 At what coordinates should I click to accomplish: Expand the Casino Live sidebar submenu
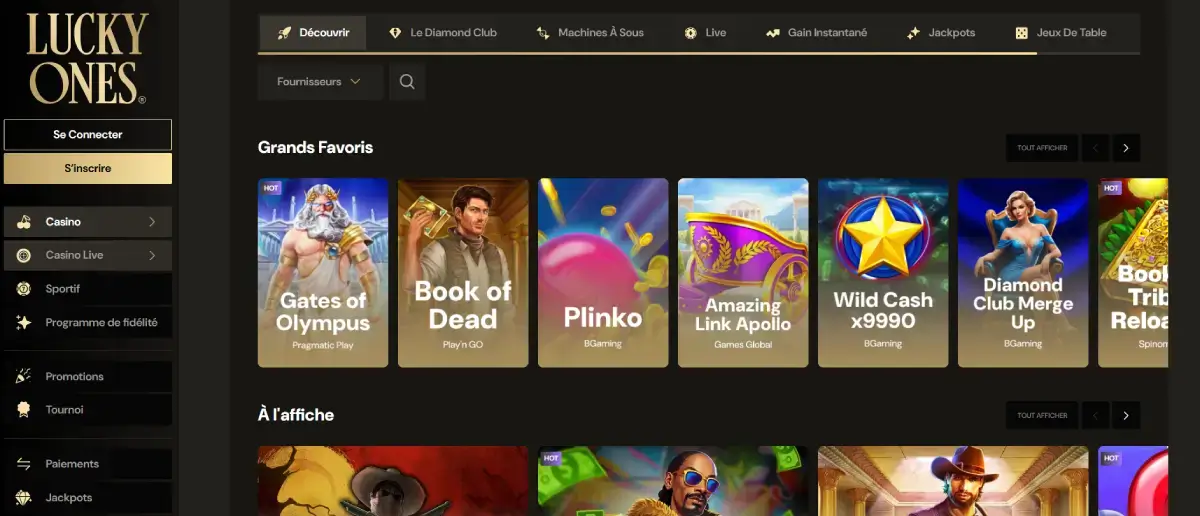tap(152, 255)
